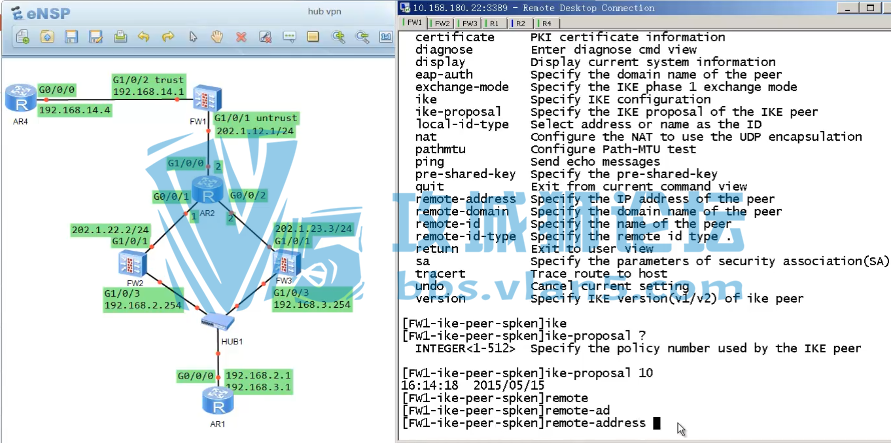Click the New Topology icon in eNSP toolbar
Image resolution: width=891 pixels, height=443 pixels.
(x=23, y=37)
